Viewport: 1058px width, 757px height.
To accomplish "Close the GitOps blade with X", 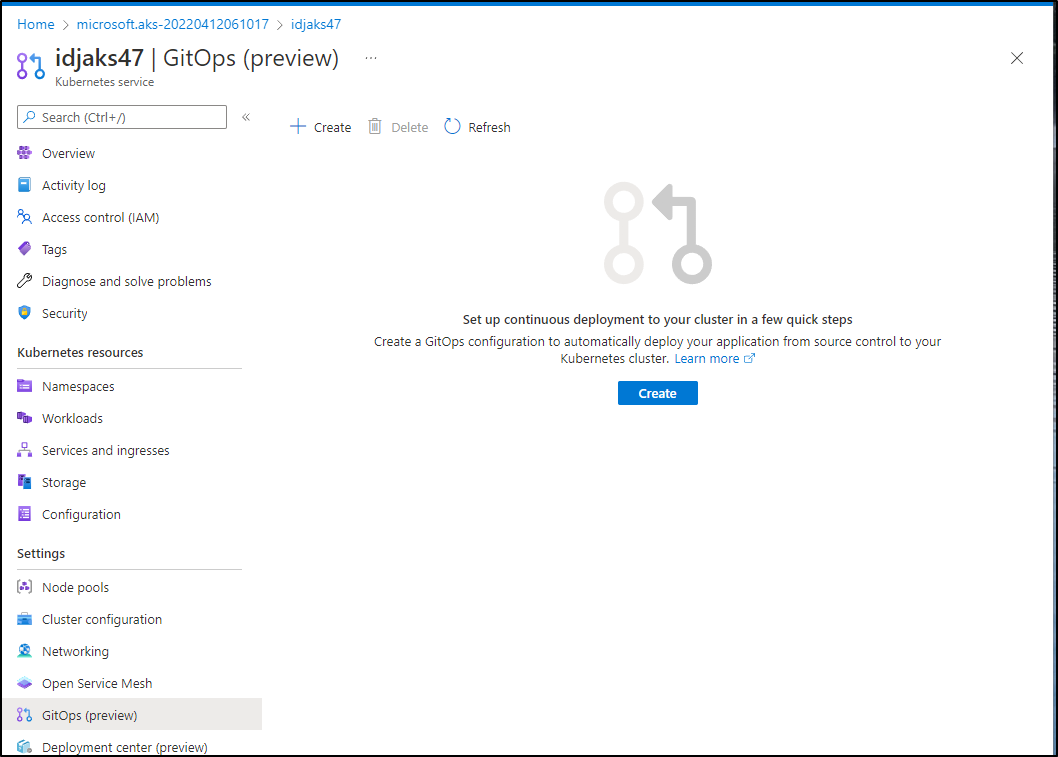I will 1017,58.
